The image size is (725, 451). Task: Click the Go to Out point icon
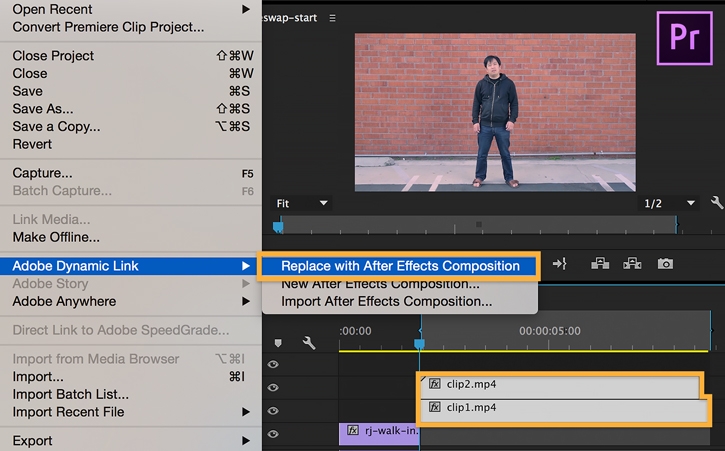pyautogui.click(x=560, y=264)
